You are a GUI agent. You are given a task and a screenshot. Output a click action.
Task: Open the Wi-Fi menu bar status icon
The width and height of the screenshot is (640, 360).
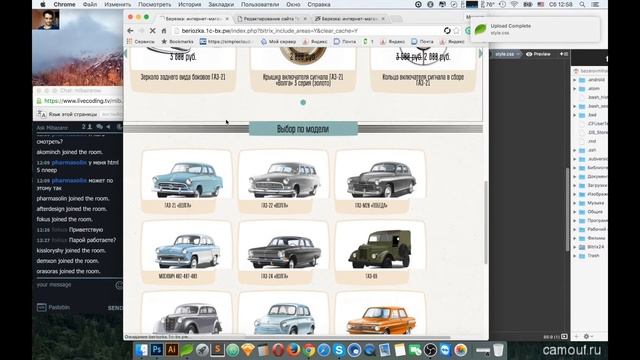coord(514,4)
